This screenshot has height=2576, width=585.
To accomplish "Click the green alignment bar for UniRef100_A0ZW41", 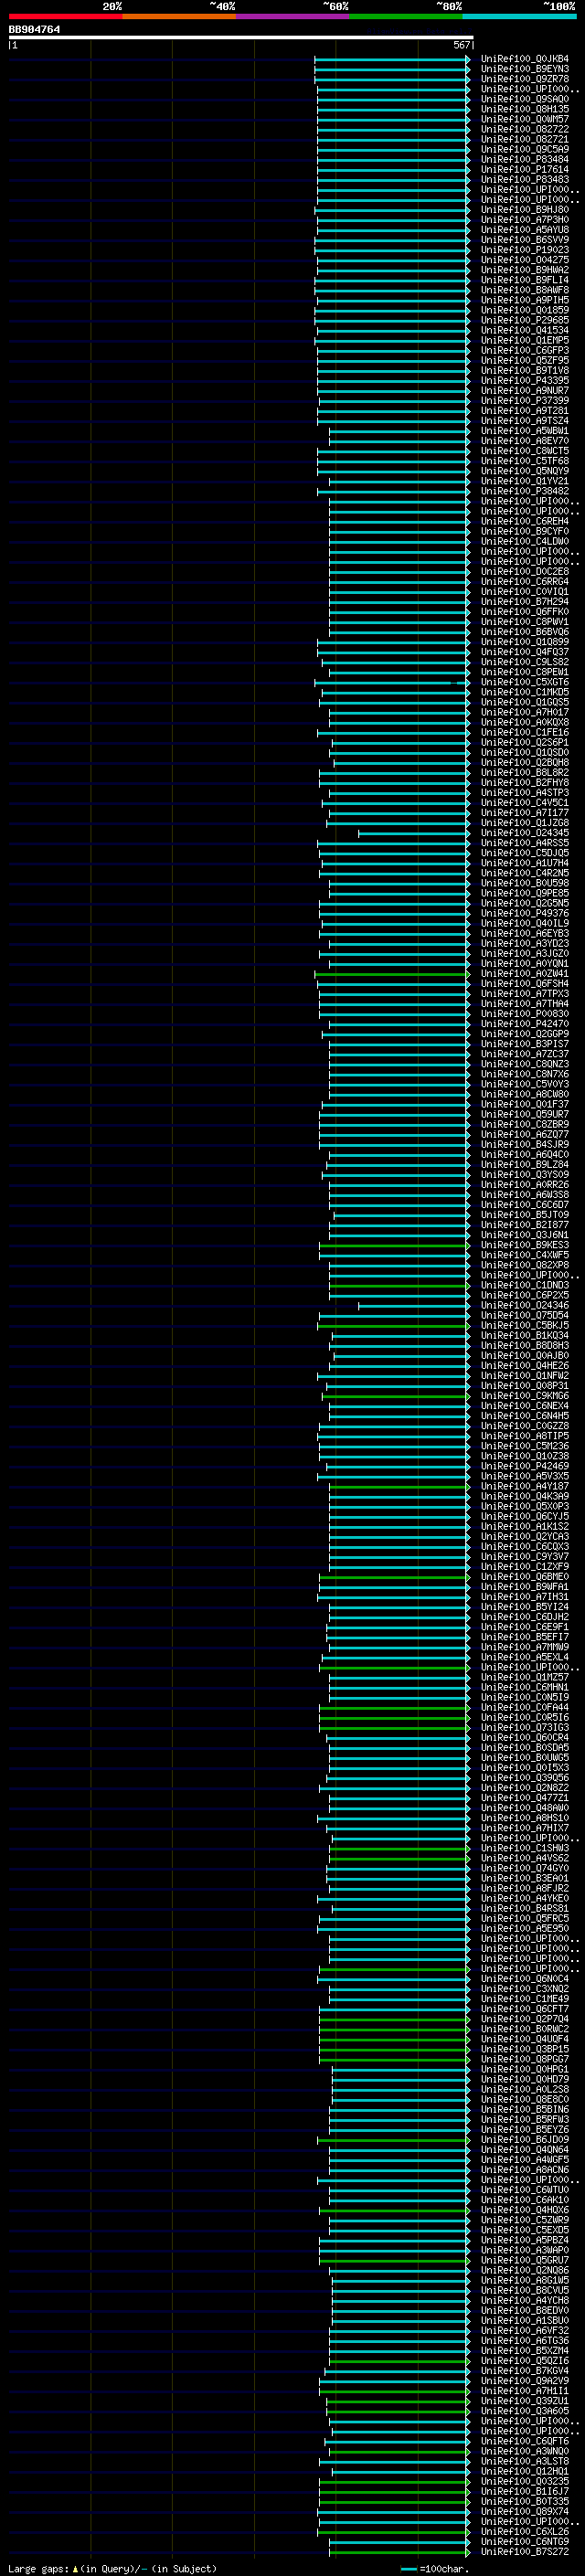I will pos(392,974).
